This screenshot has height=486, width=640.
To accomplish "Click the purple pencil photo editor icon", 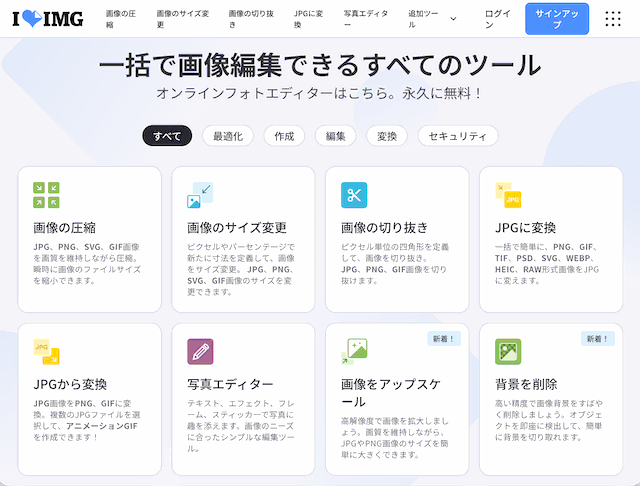I will [x=200, y=351].
